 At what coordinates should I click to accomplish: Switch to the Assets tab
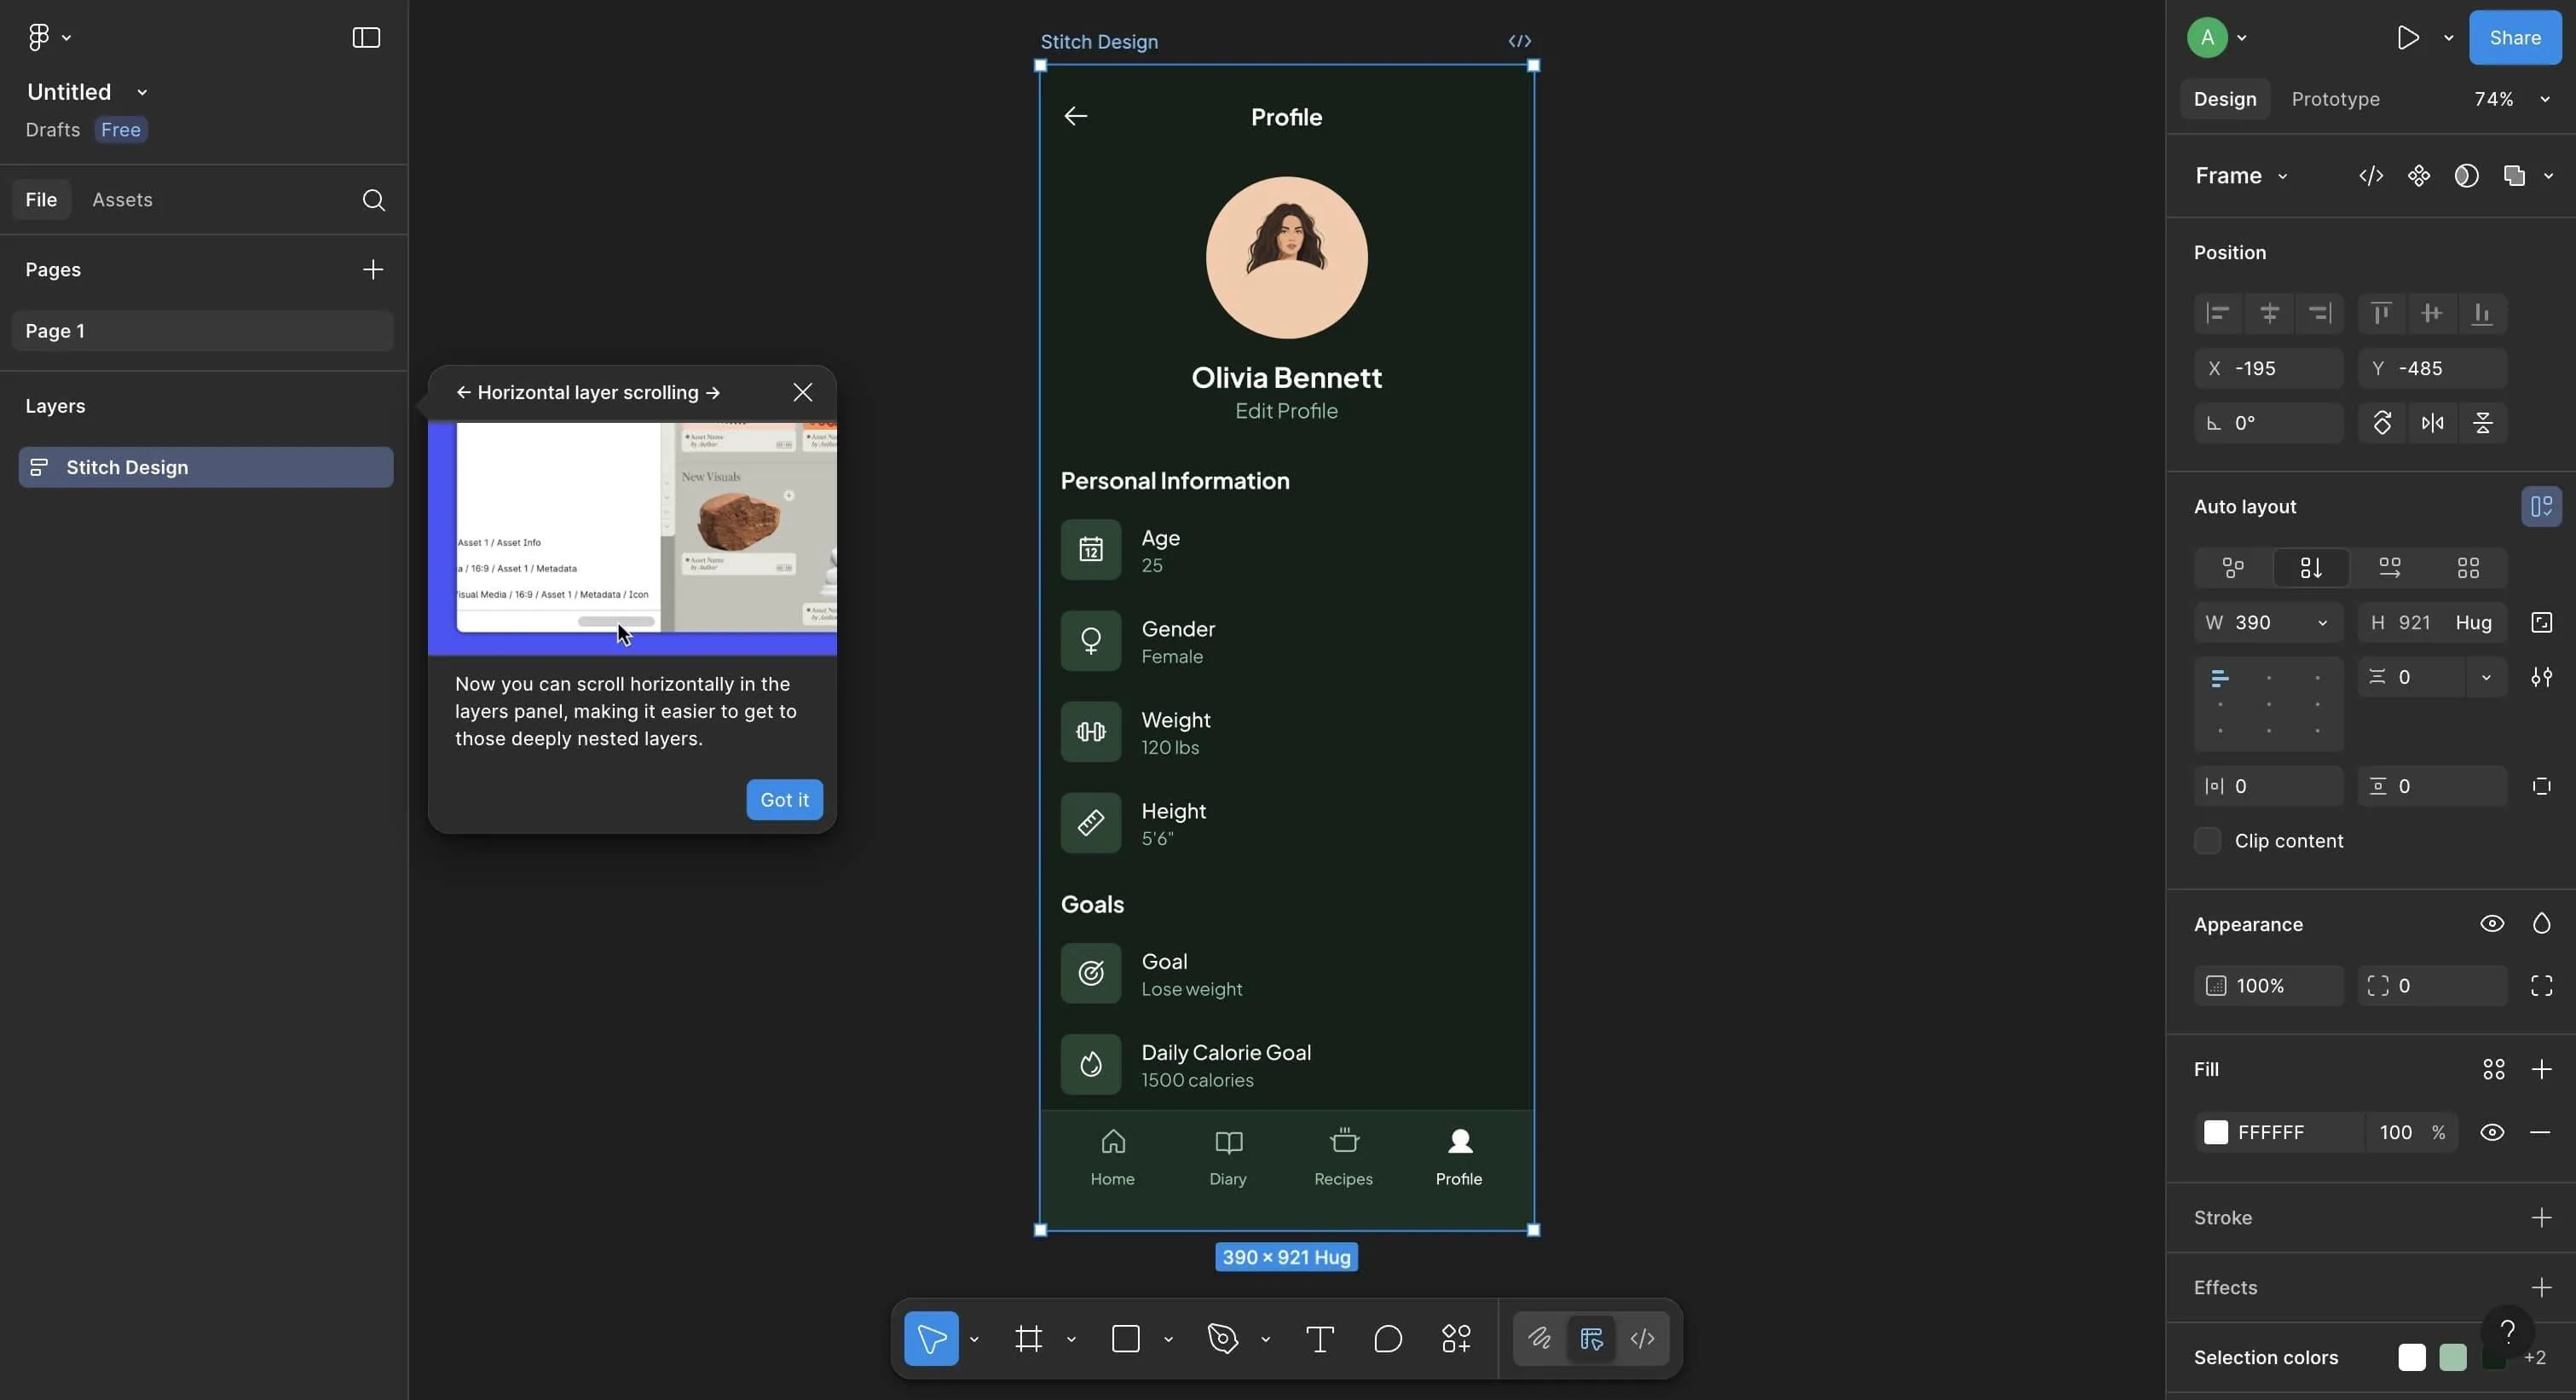[x=122, y=200]
